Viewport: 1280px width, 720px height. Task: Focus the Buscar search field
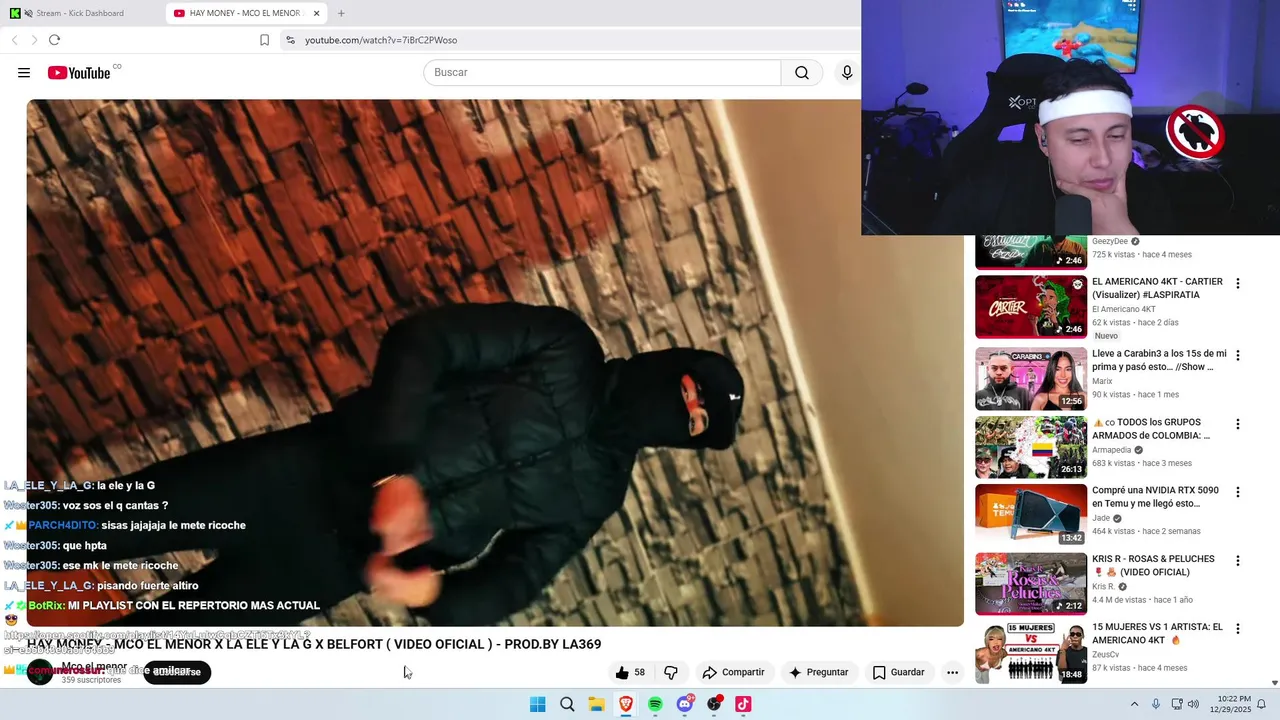pyautogui.click(x=602, y=73)
